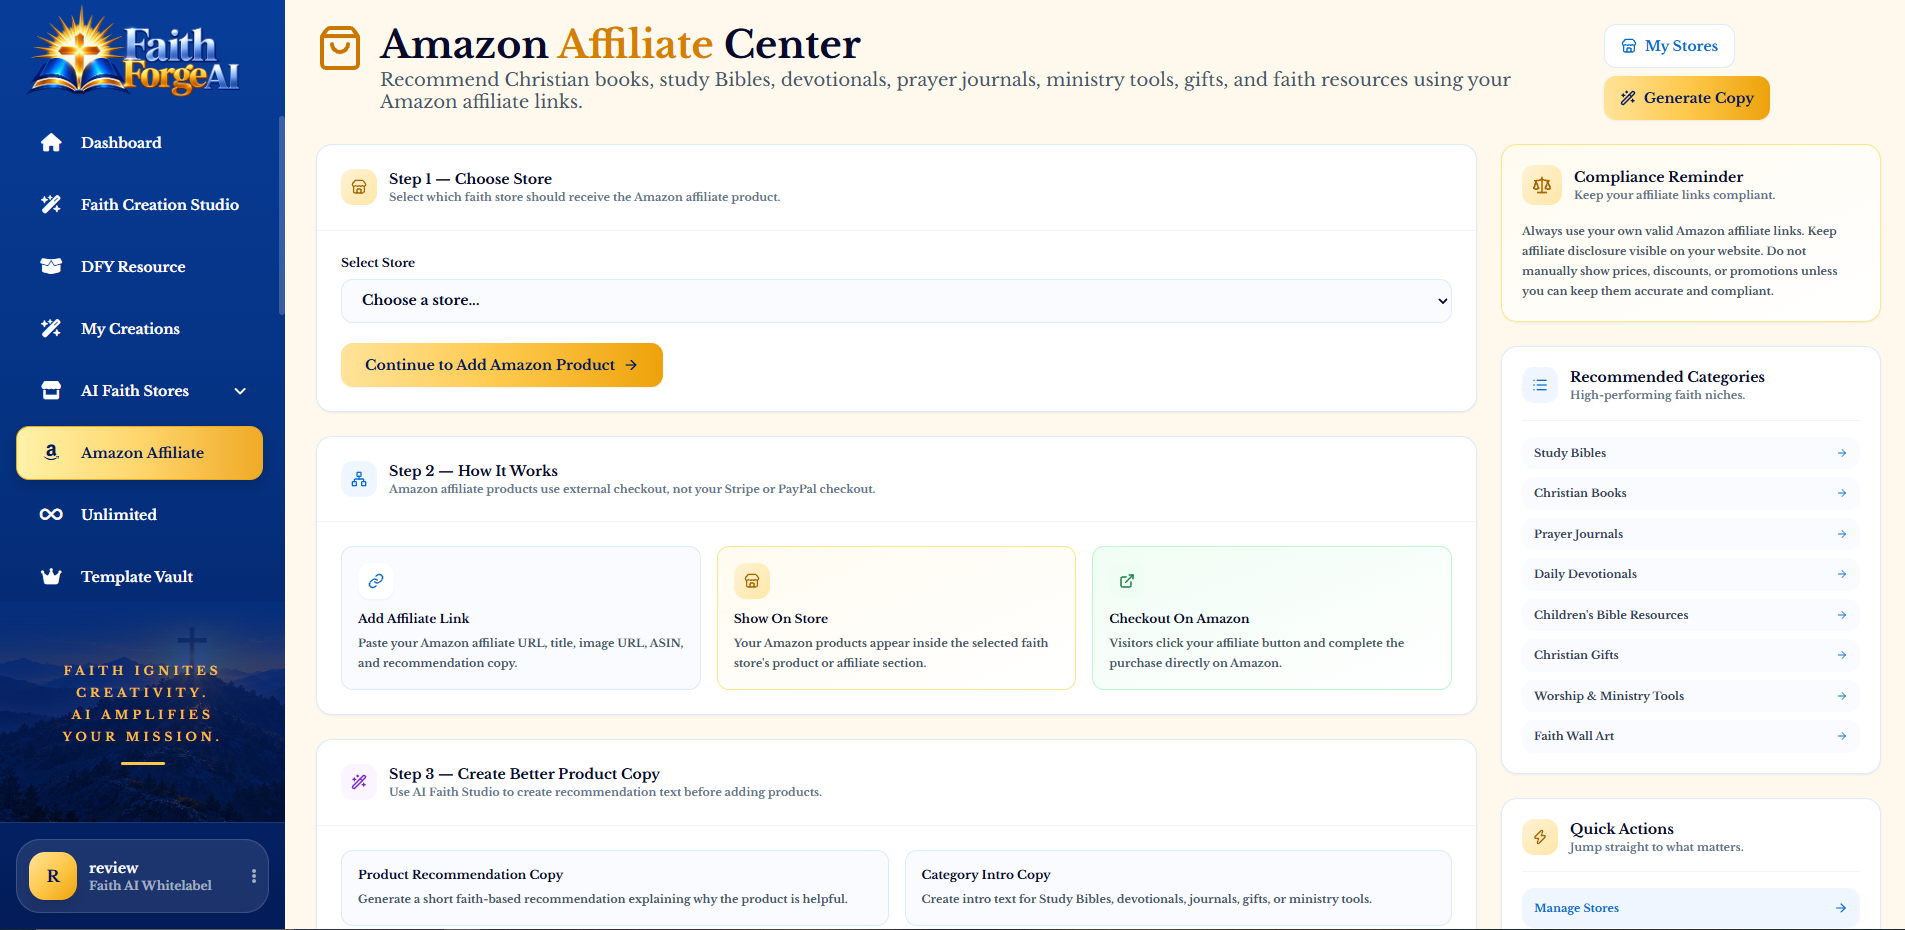The width and height of the screenshot is (1905, 930).
Task: Click the My Stores button
Action: pyautogui.click(x=1669, y=46)
